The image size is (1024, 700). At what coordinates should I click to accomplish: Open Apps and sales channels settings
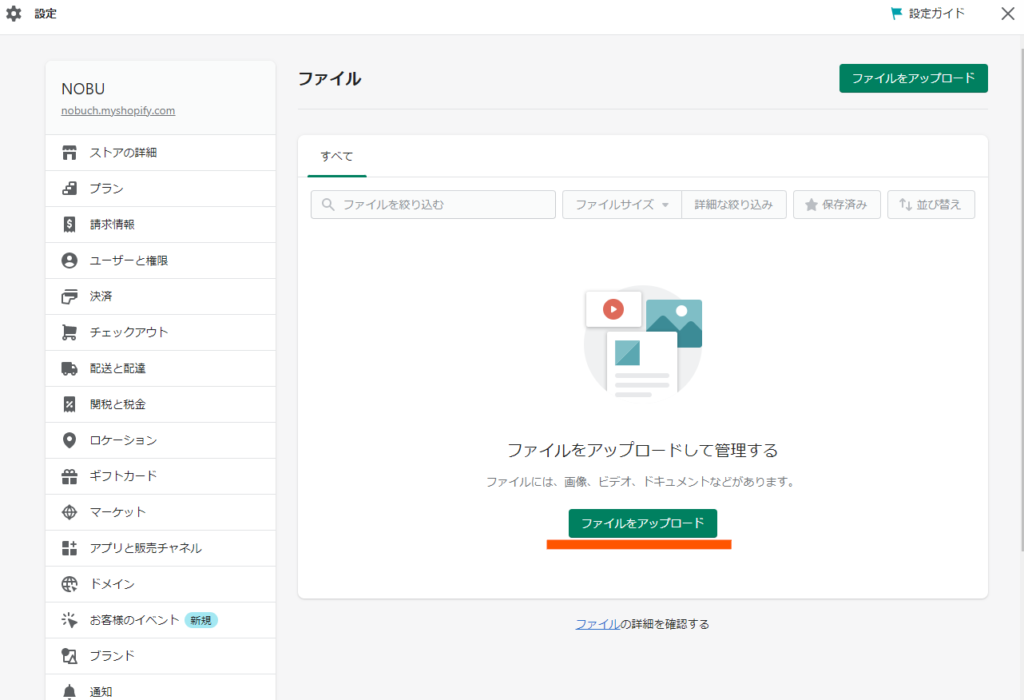click(x=145, y=548)
